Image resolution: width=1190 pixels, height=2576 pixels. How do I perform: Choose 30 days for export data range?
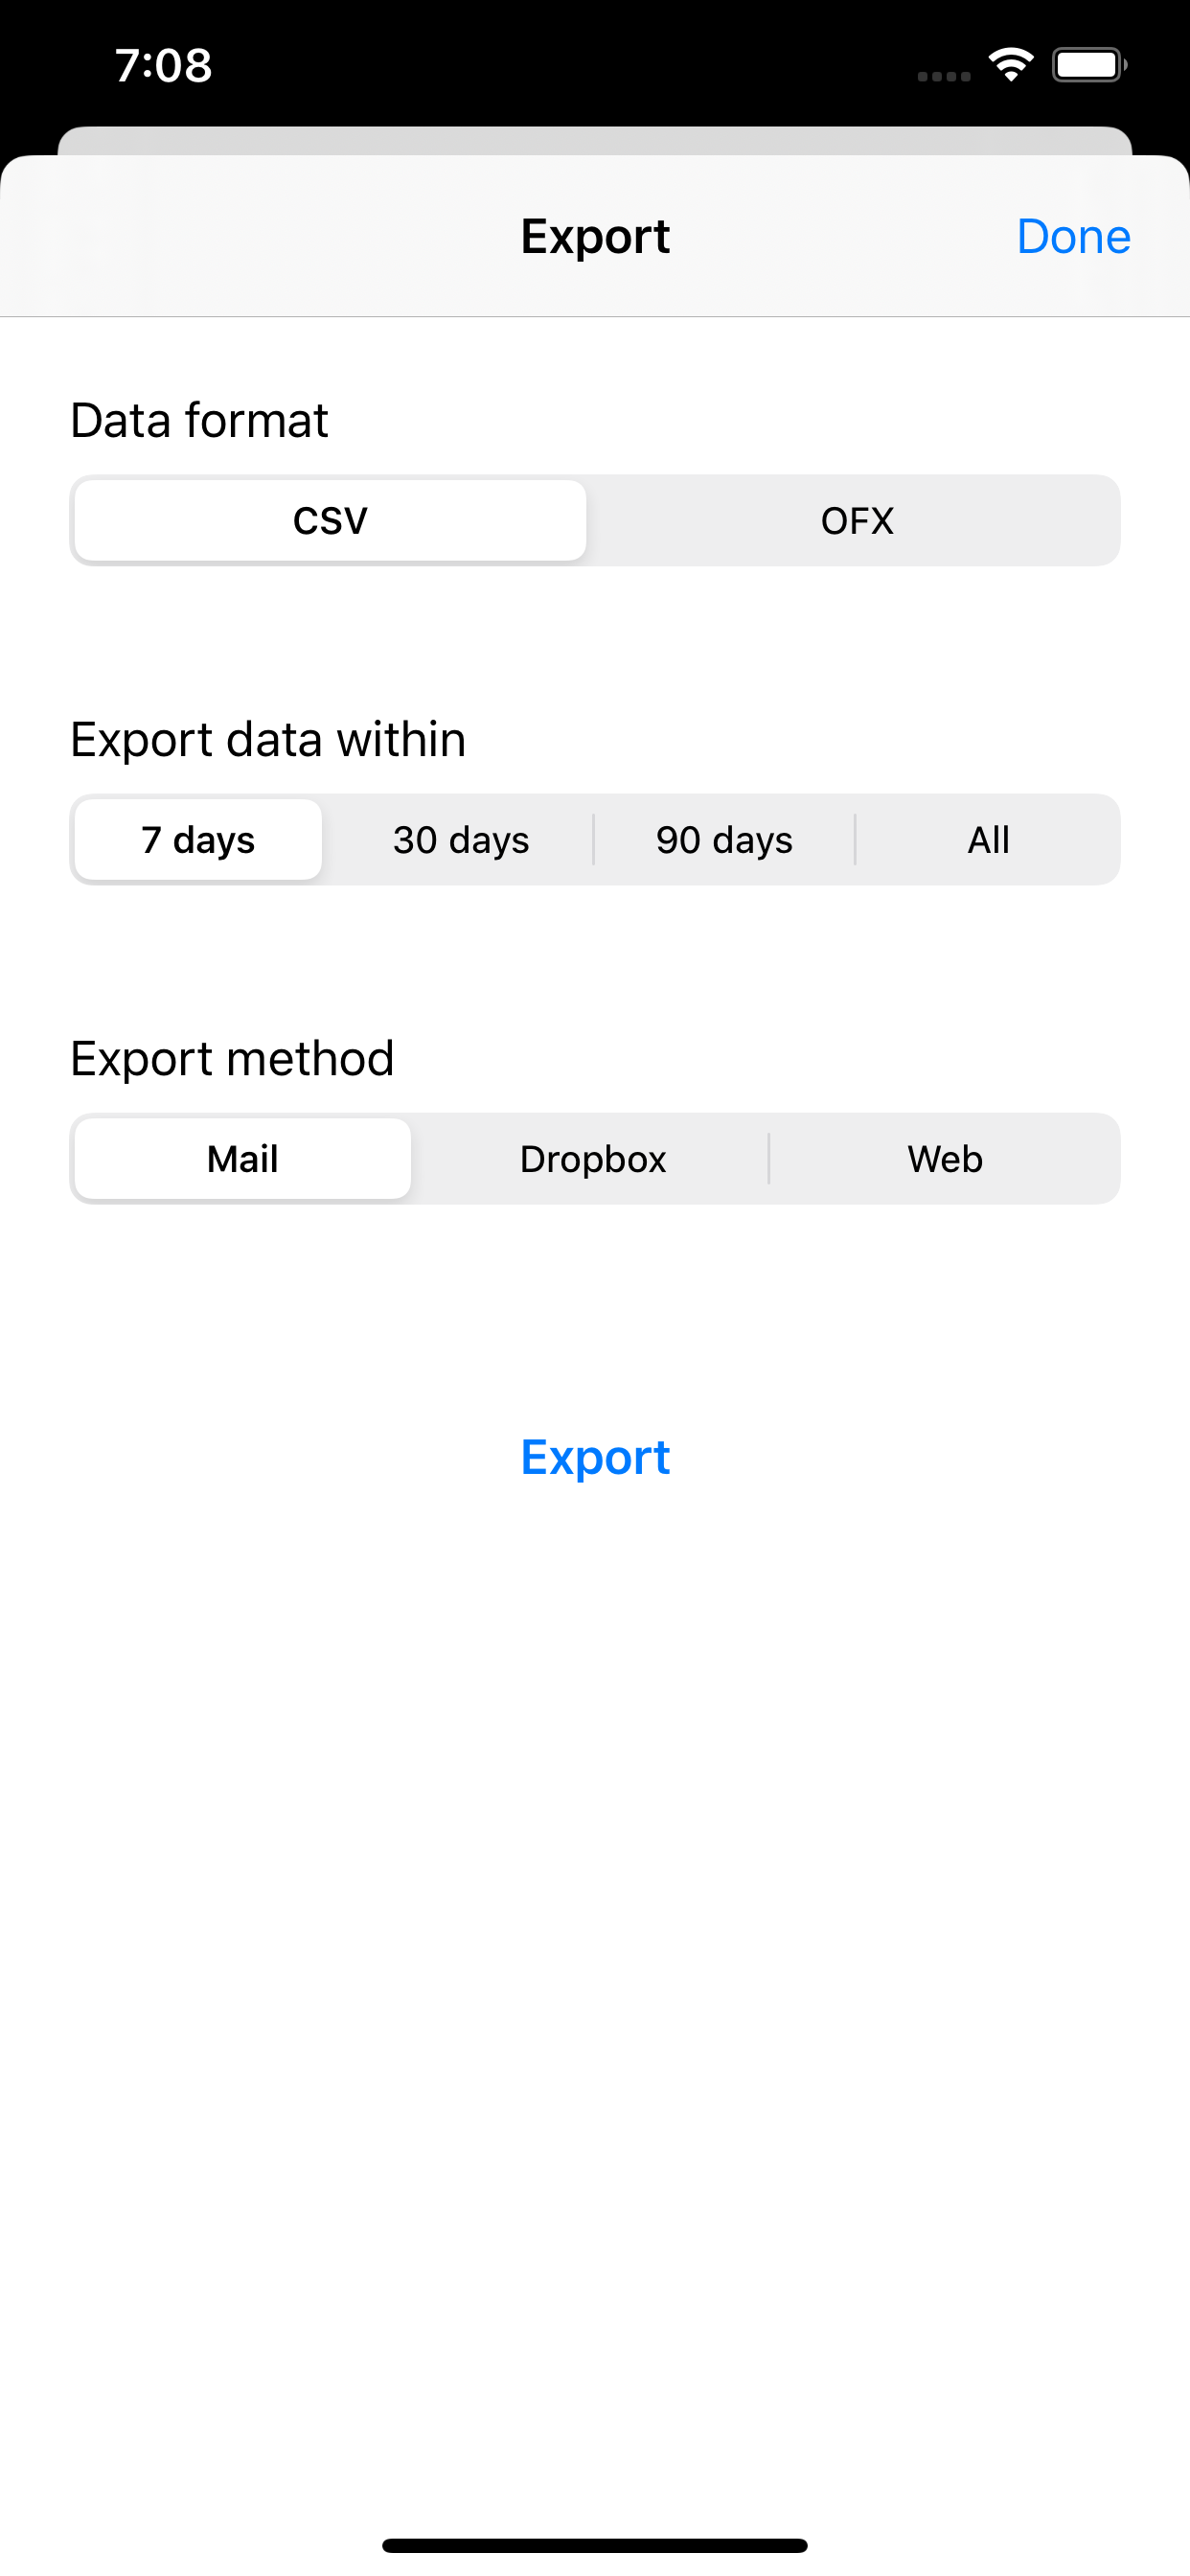click(459, 840)
